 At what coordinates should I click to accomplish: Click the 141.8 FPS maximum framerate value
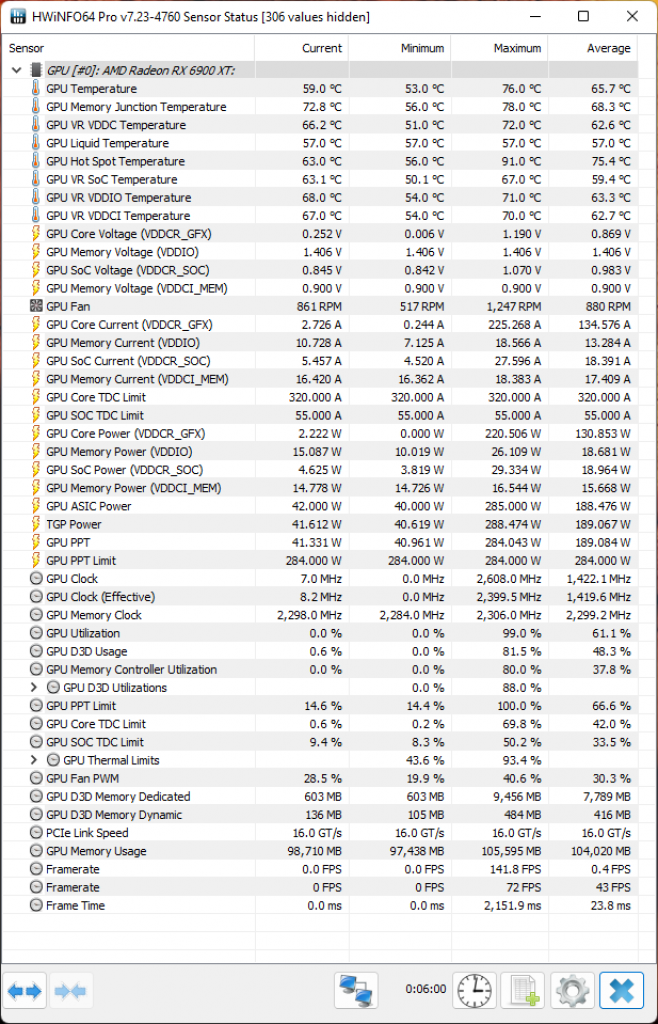(516, 869)
